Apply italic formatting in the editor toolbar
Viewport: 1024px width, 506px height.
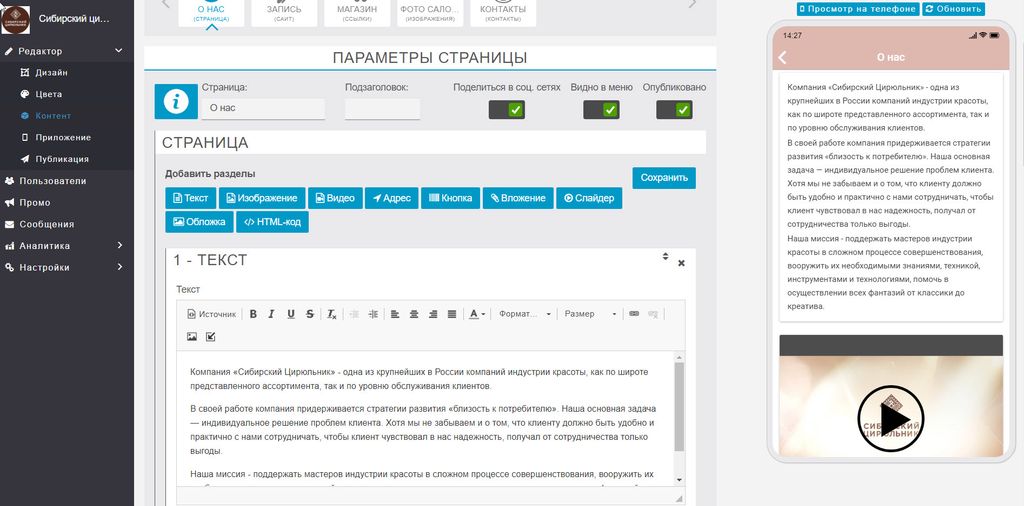coord(272,314)
